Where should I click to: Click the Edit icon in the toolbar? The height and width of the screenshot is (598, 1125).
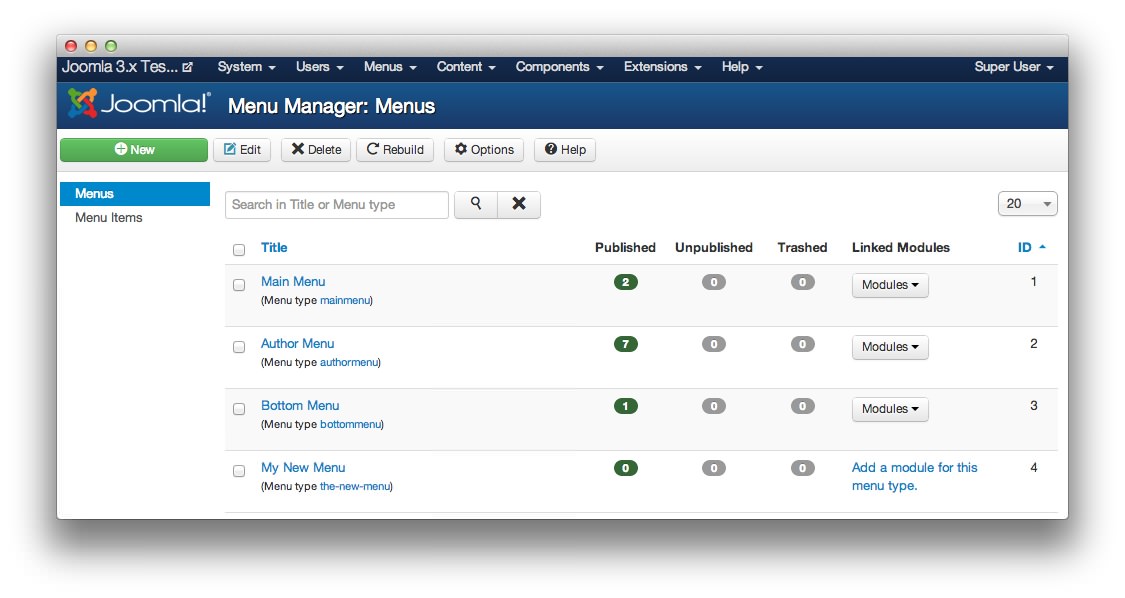tap(242, 149)
